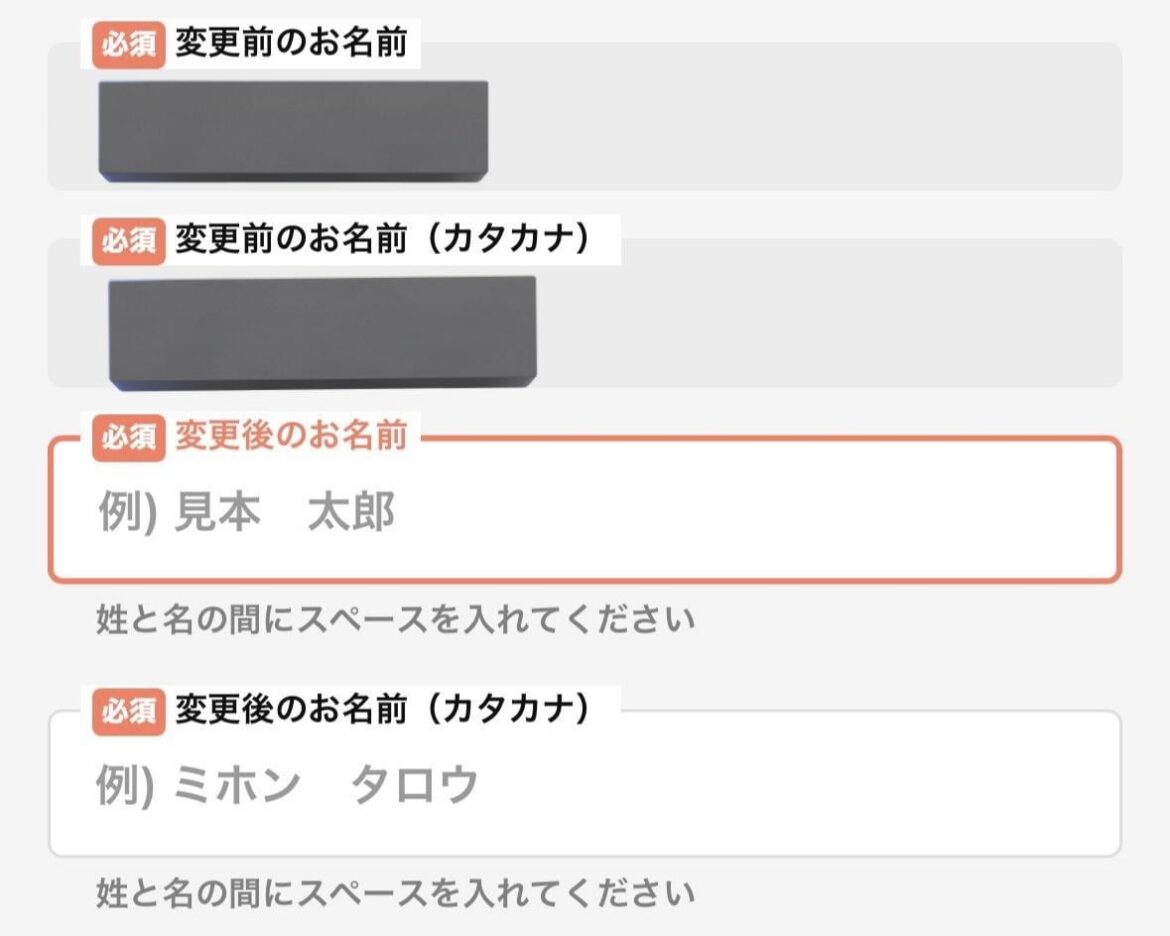Click the 変更後のお名前（カタカナ） label text
Viewport: 1170px width, 936px height.
click(384, 710)
